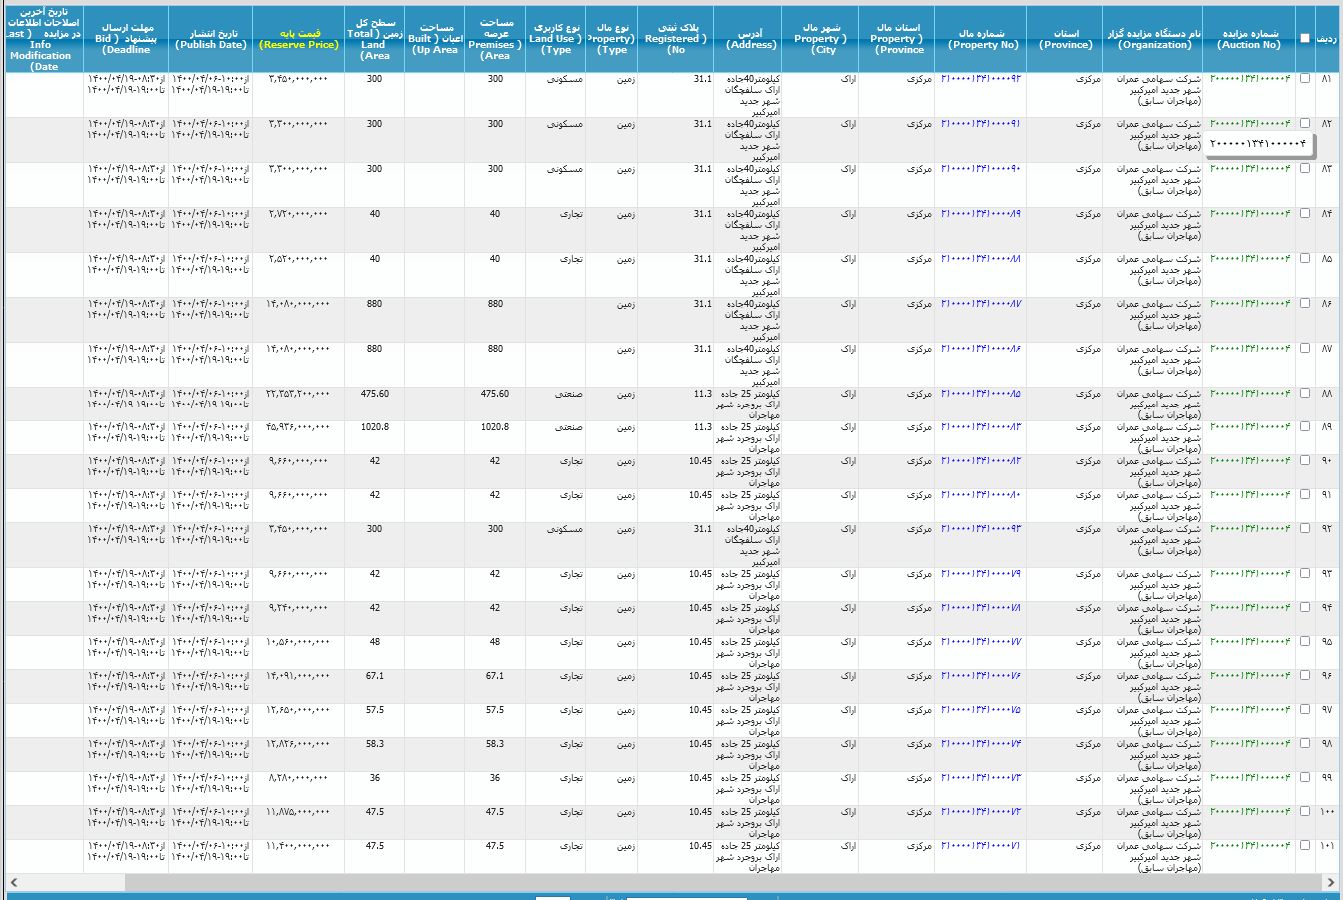
Task: Tick the checkbox of row 85
Action: point(1304,258)
